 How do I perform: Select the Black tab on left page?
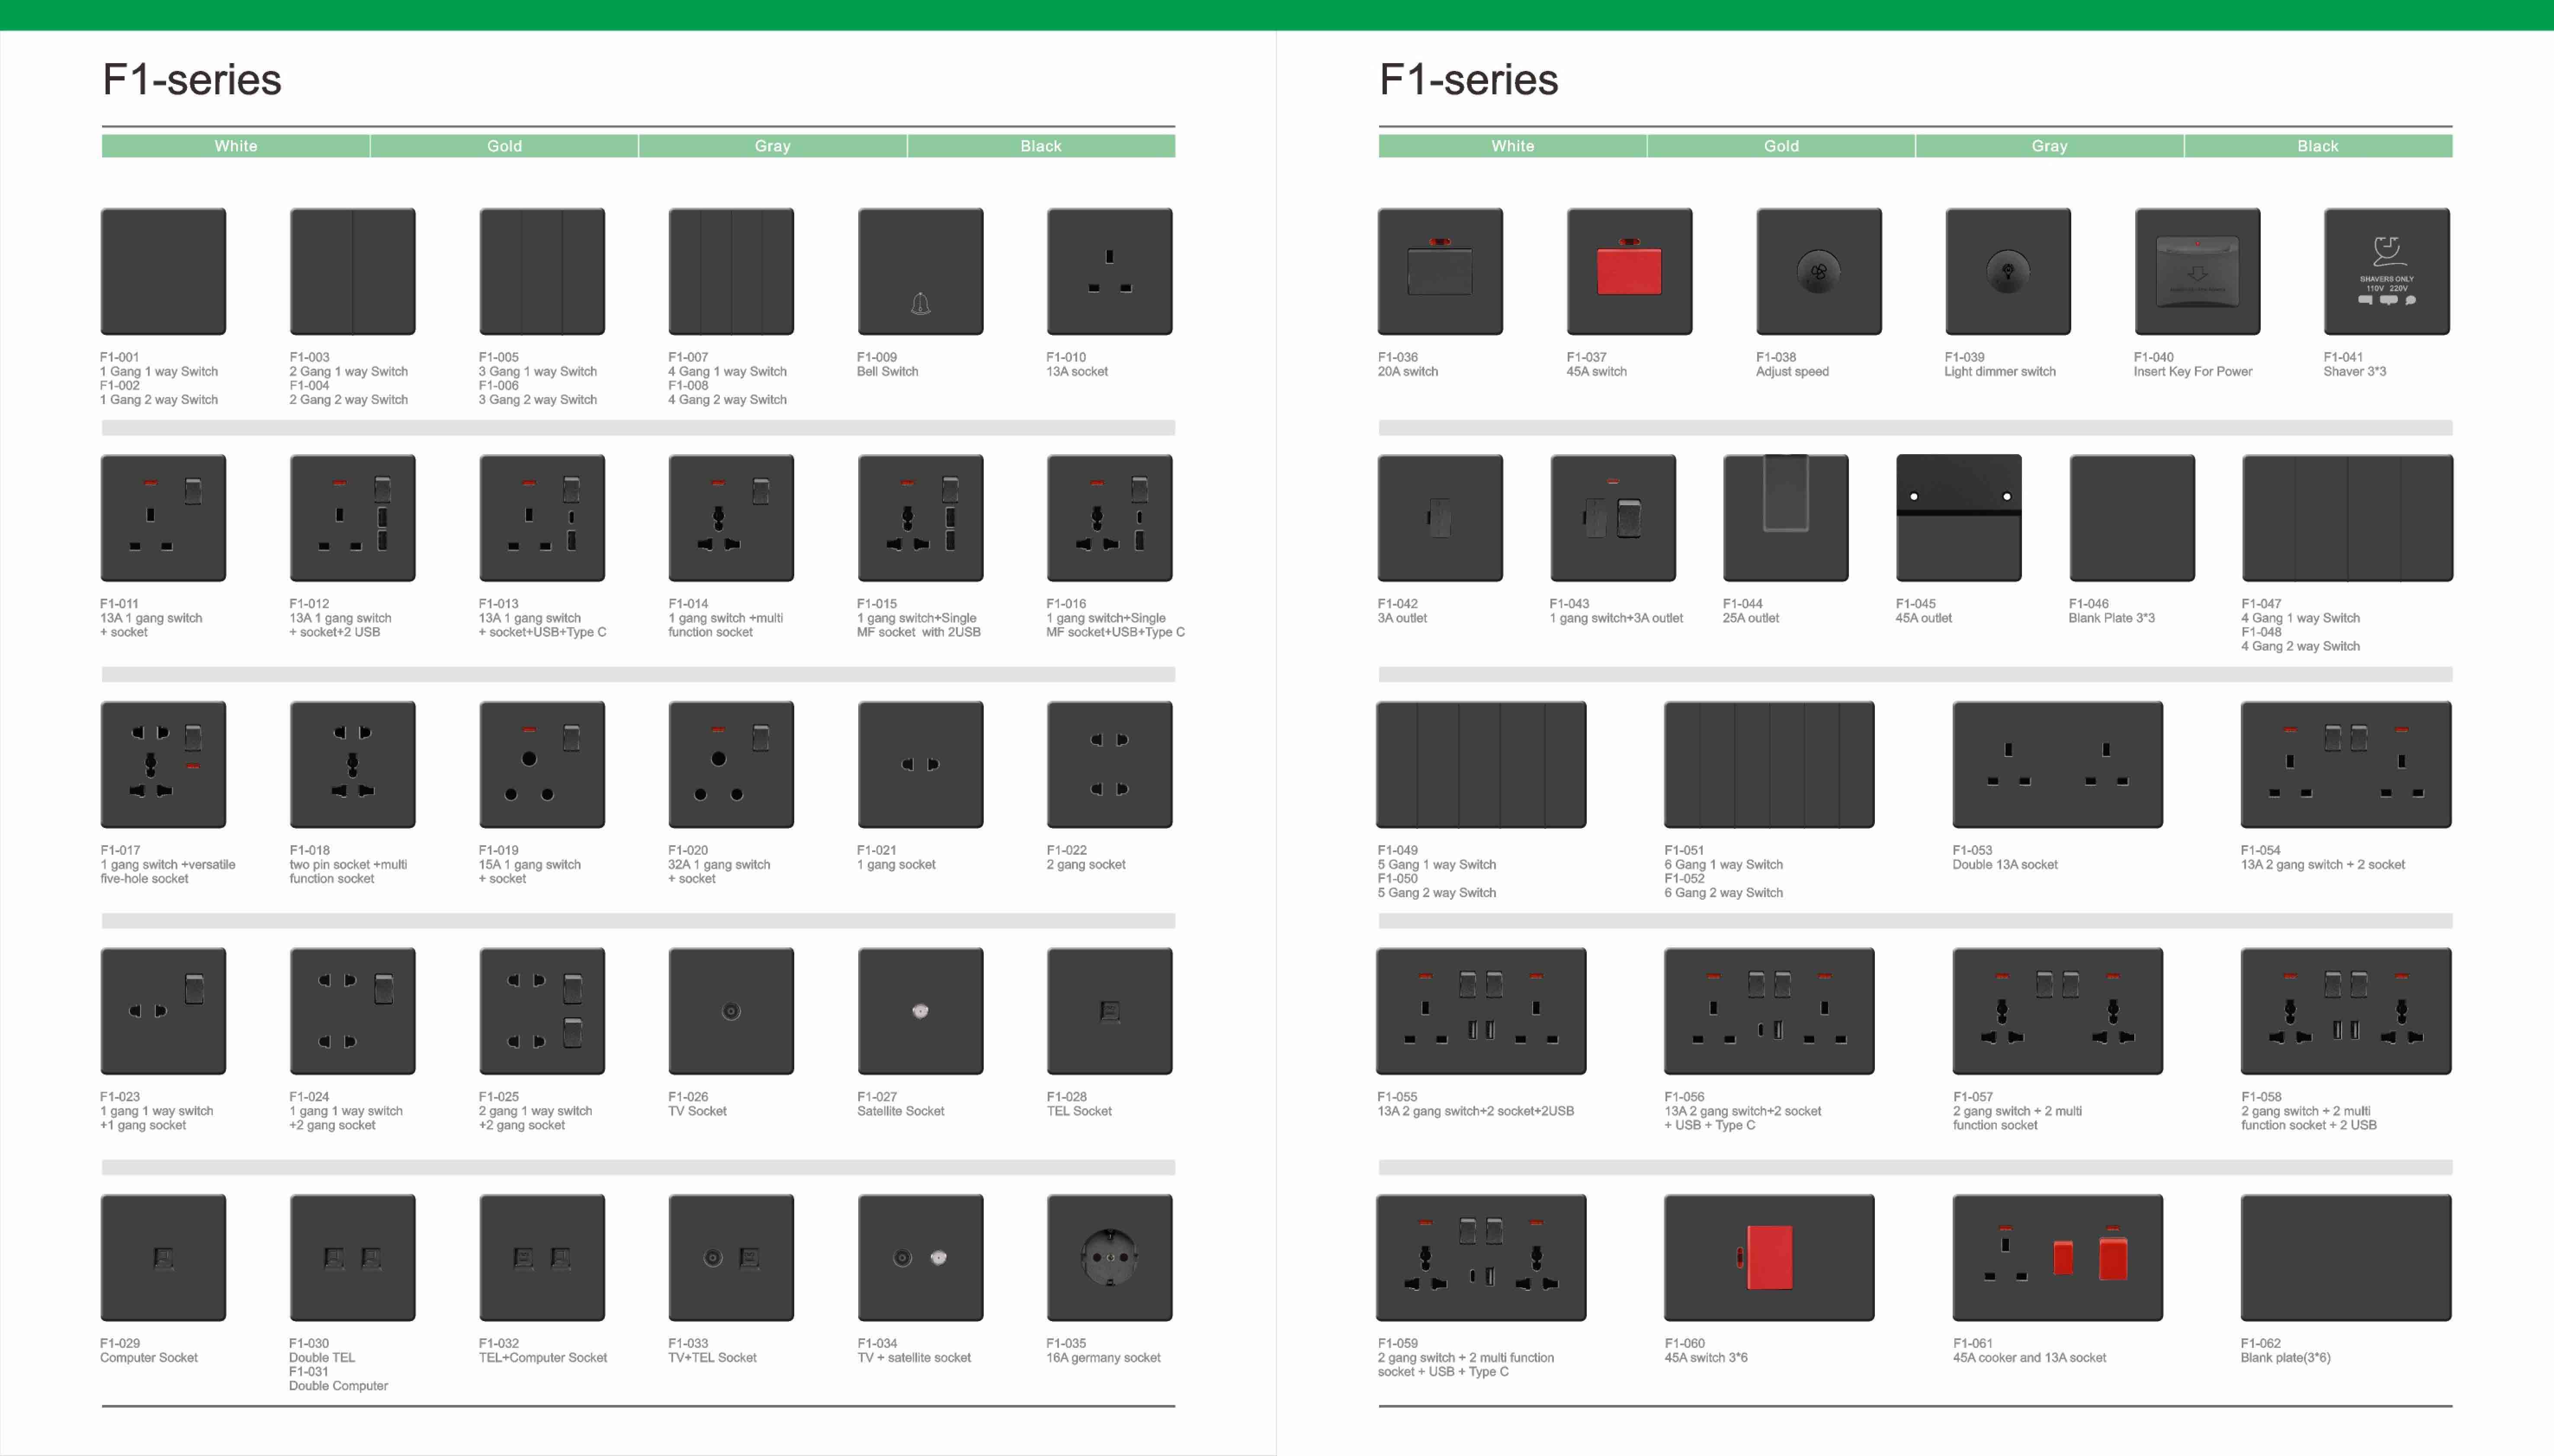tap(1041, 146)
